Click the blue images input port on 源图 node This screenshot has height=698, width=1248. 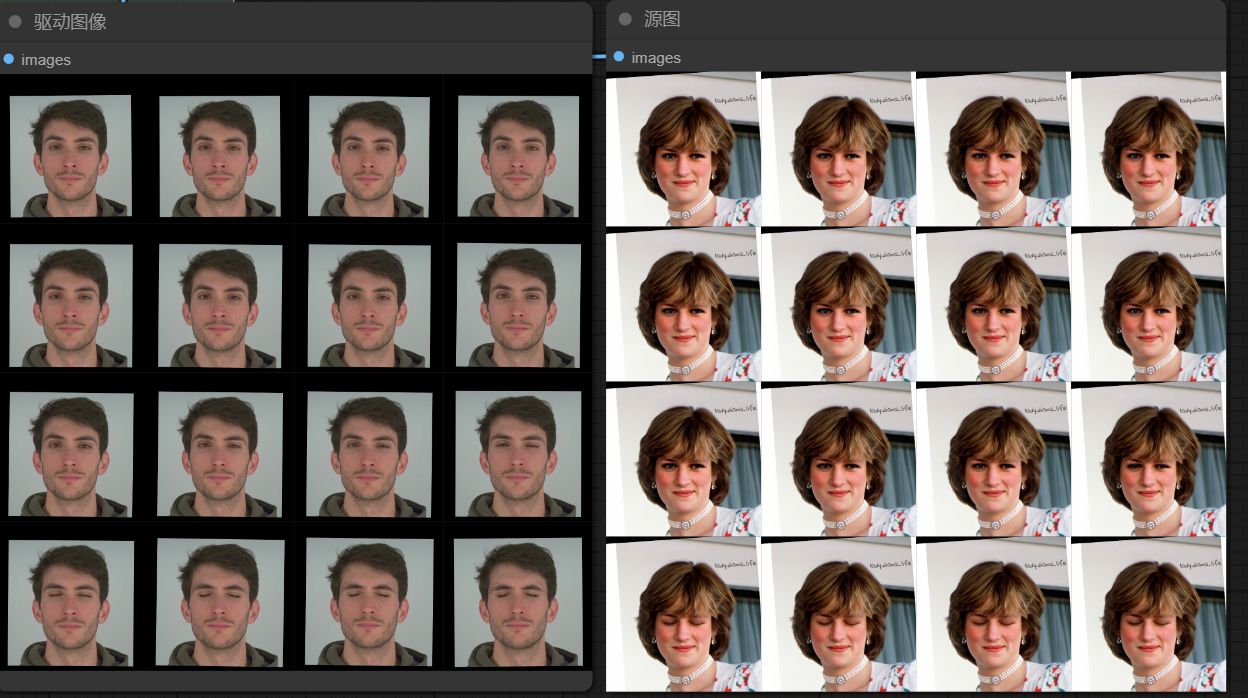tap(619, 57)
